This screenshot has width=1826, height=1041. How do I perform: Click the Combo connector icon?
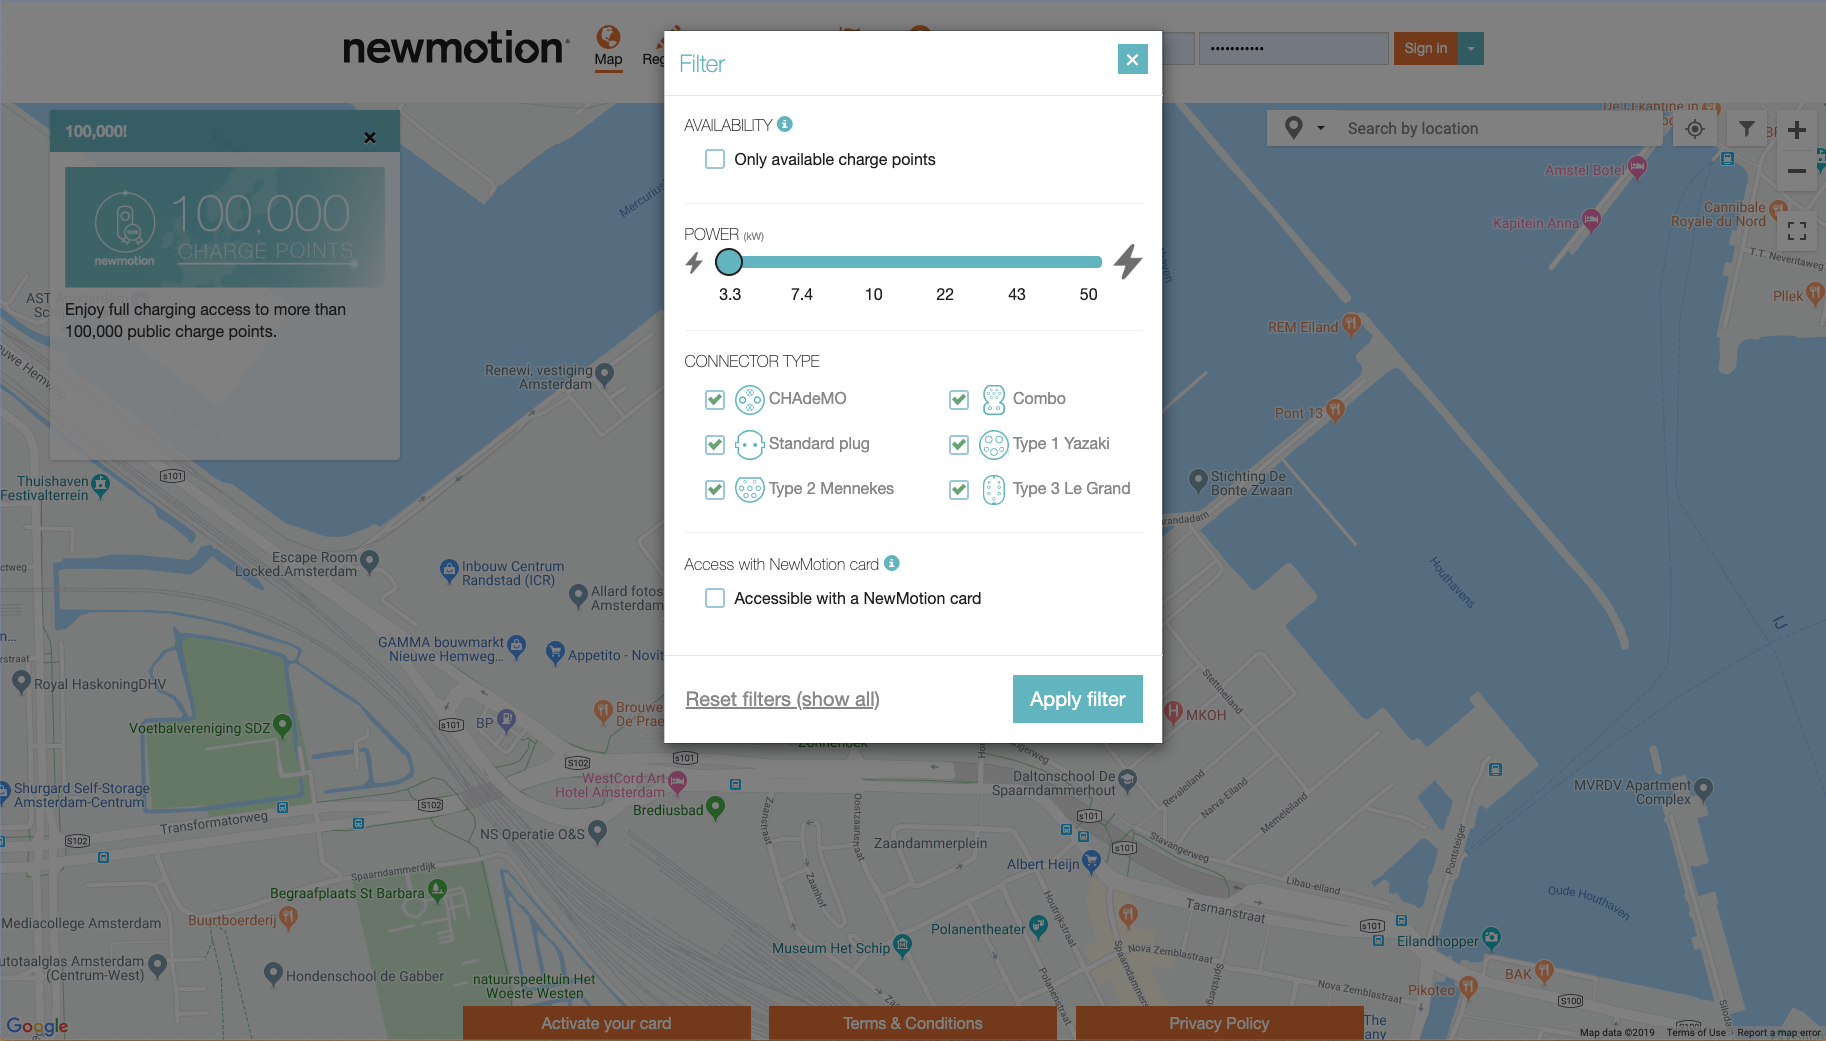(993, 400)
